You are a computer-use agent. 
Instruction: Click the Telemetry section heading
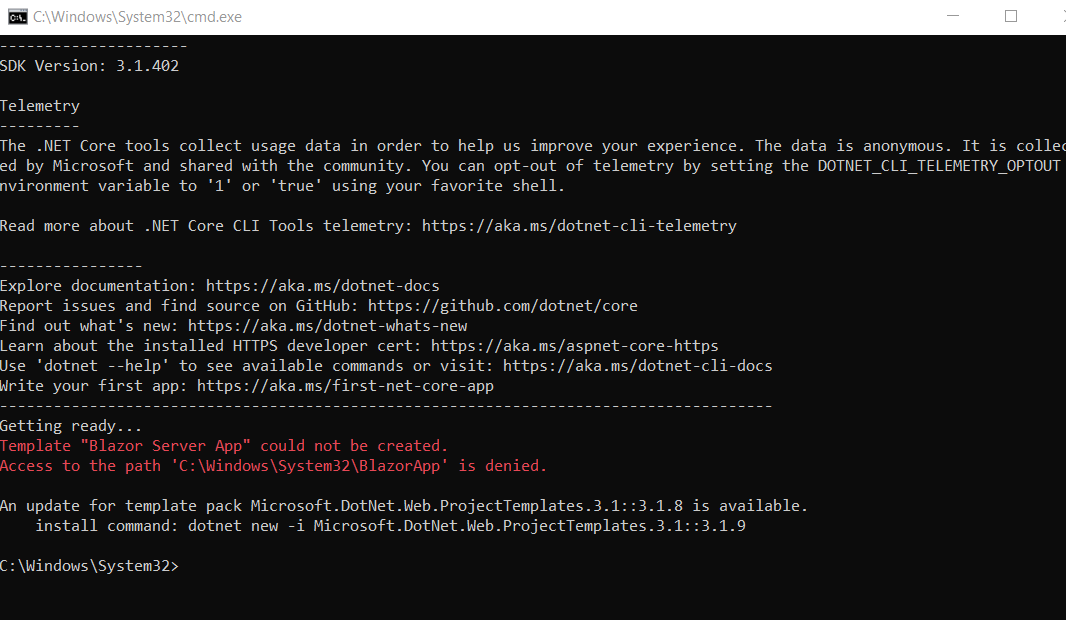[x=40, y=105]
